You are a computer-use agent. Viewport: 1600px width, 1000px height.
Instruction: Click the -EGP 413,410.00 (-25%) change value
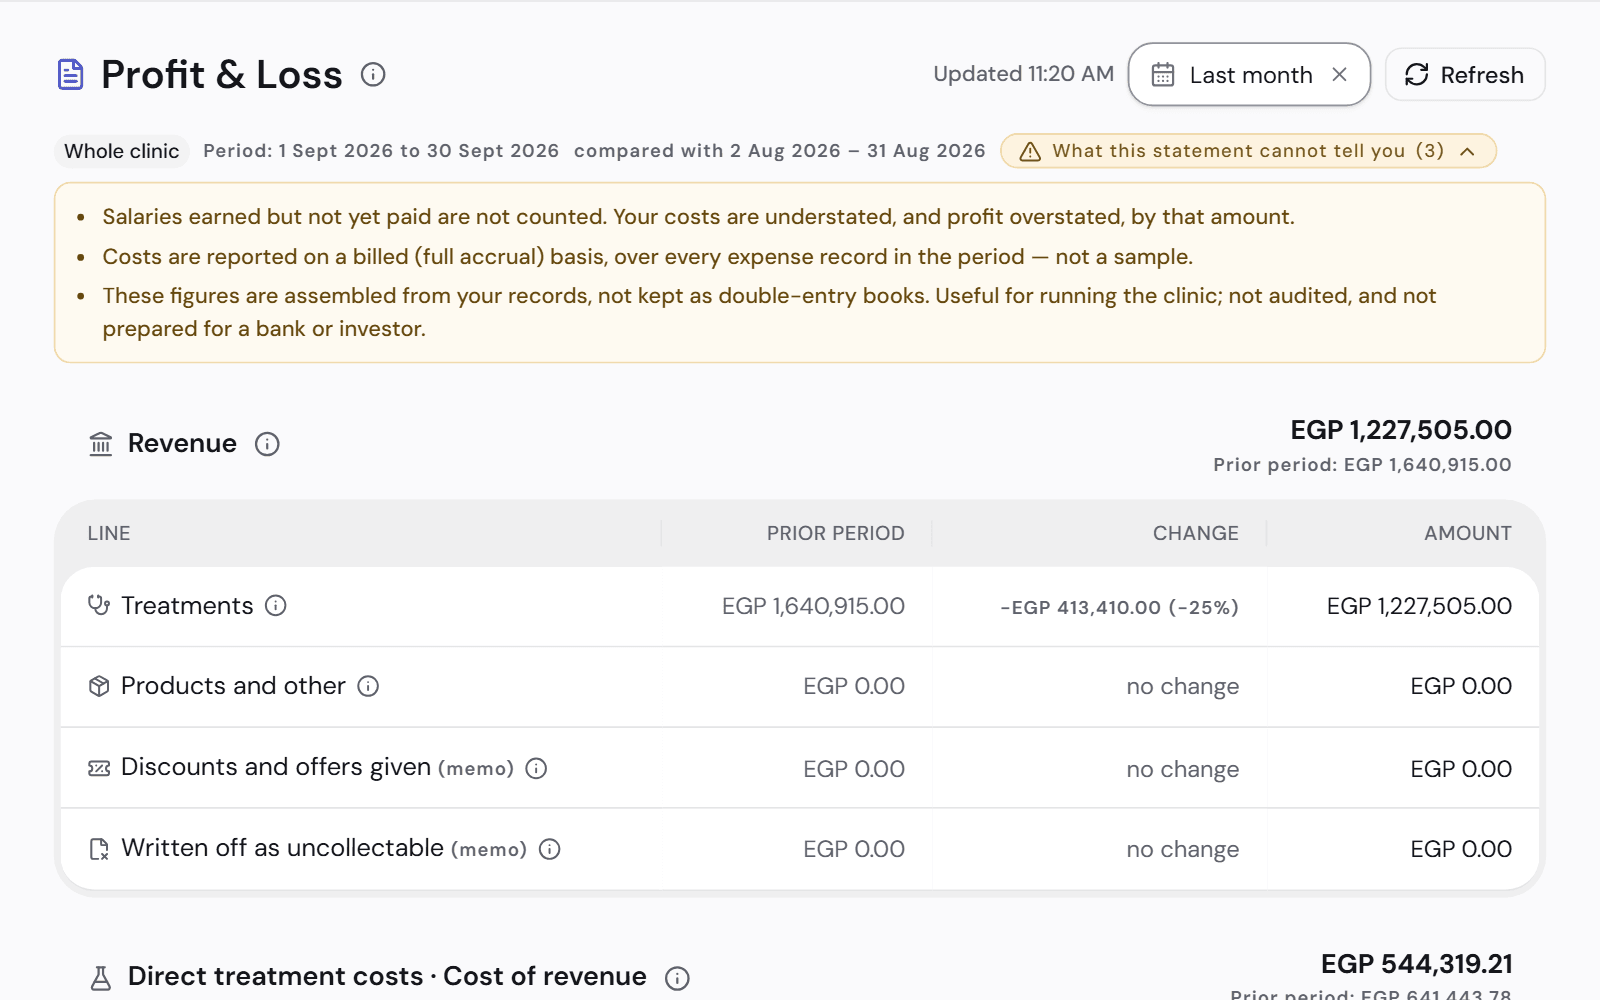pos(1119,607)
